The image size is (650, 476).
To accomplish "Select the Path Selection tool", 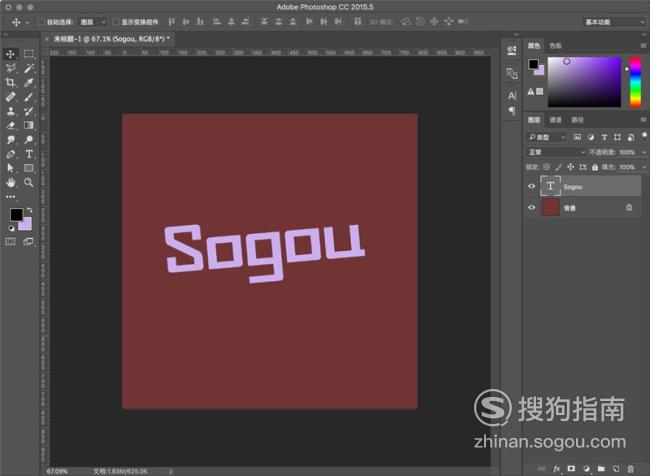I will [10, 168].
